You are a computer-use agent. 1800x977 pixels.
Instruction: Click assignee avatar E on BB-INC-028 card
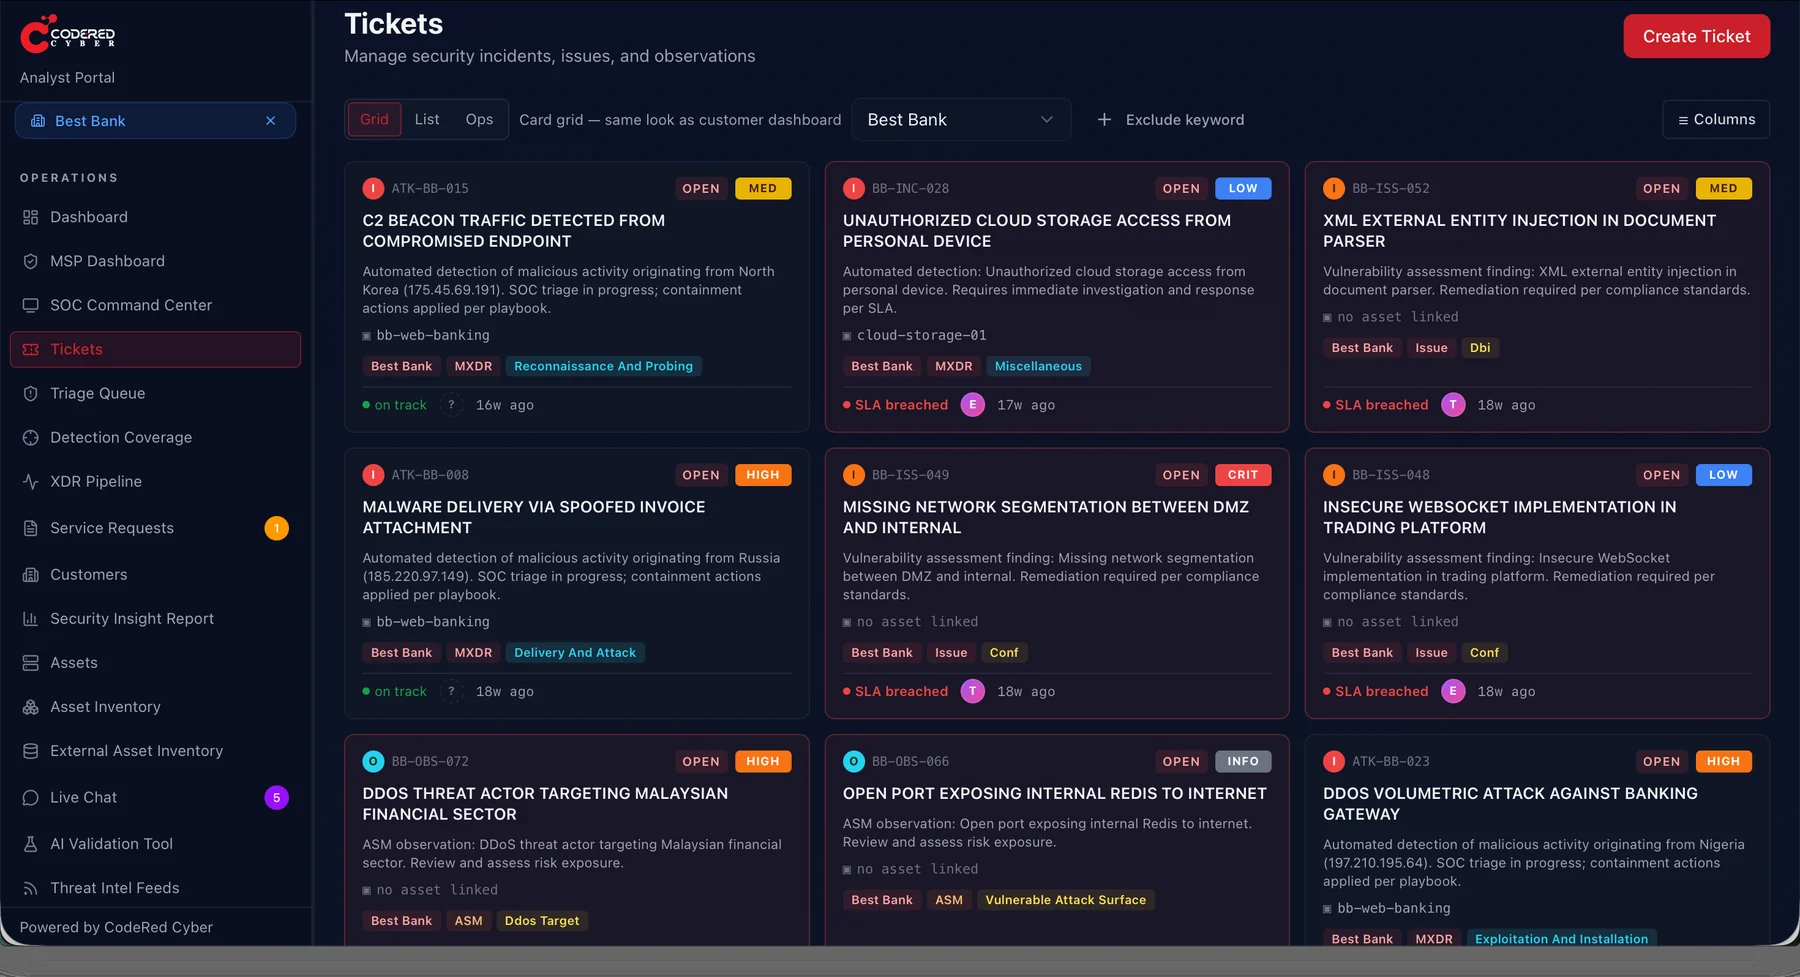pos(973,405)
